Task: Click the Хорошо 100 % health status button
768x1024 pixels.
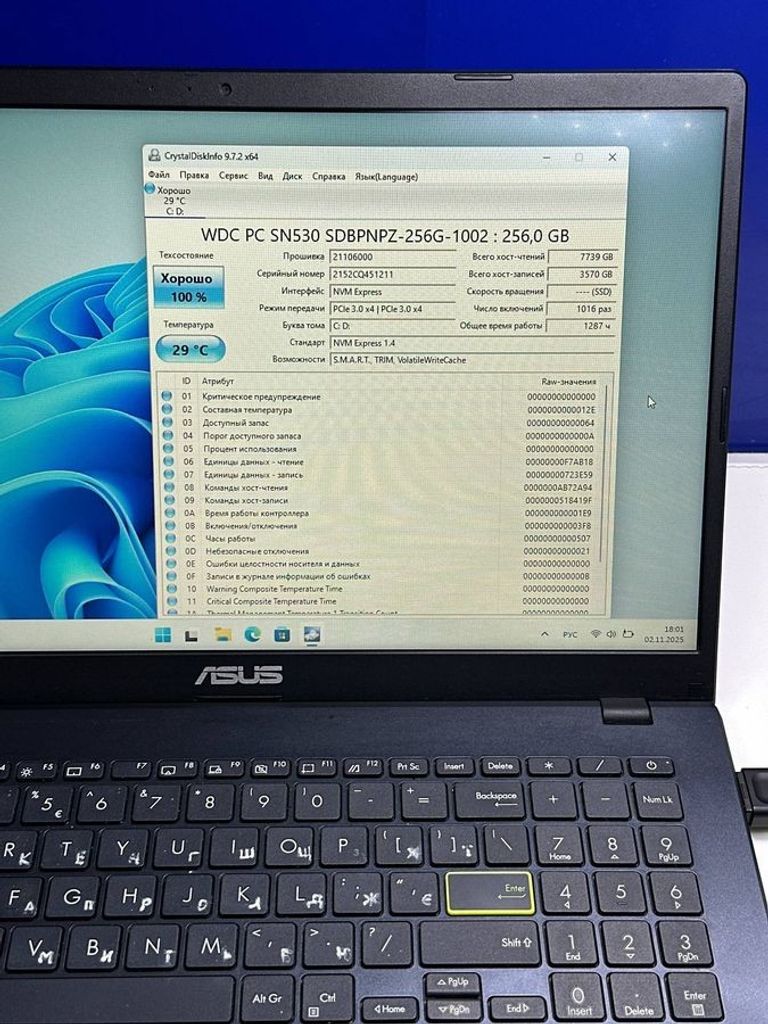Action: pos(188,287)
